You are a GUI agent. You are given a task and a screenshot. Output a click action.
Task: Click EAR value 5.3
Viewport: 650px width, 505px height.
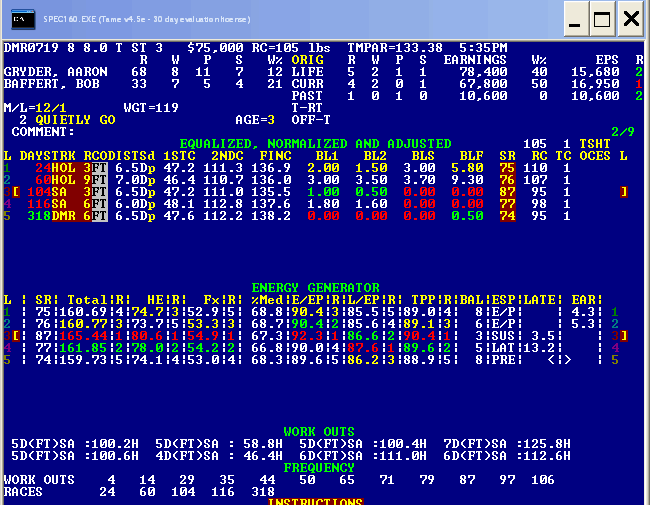[584, 324]
